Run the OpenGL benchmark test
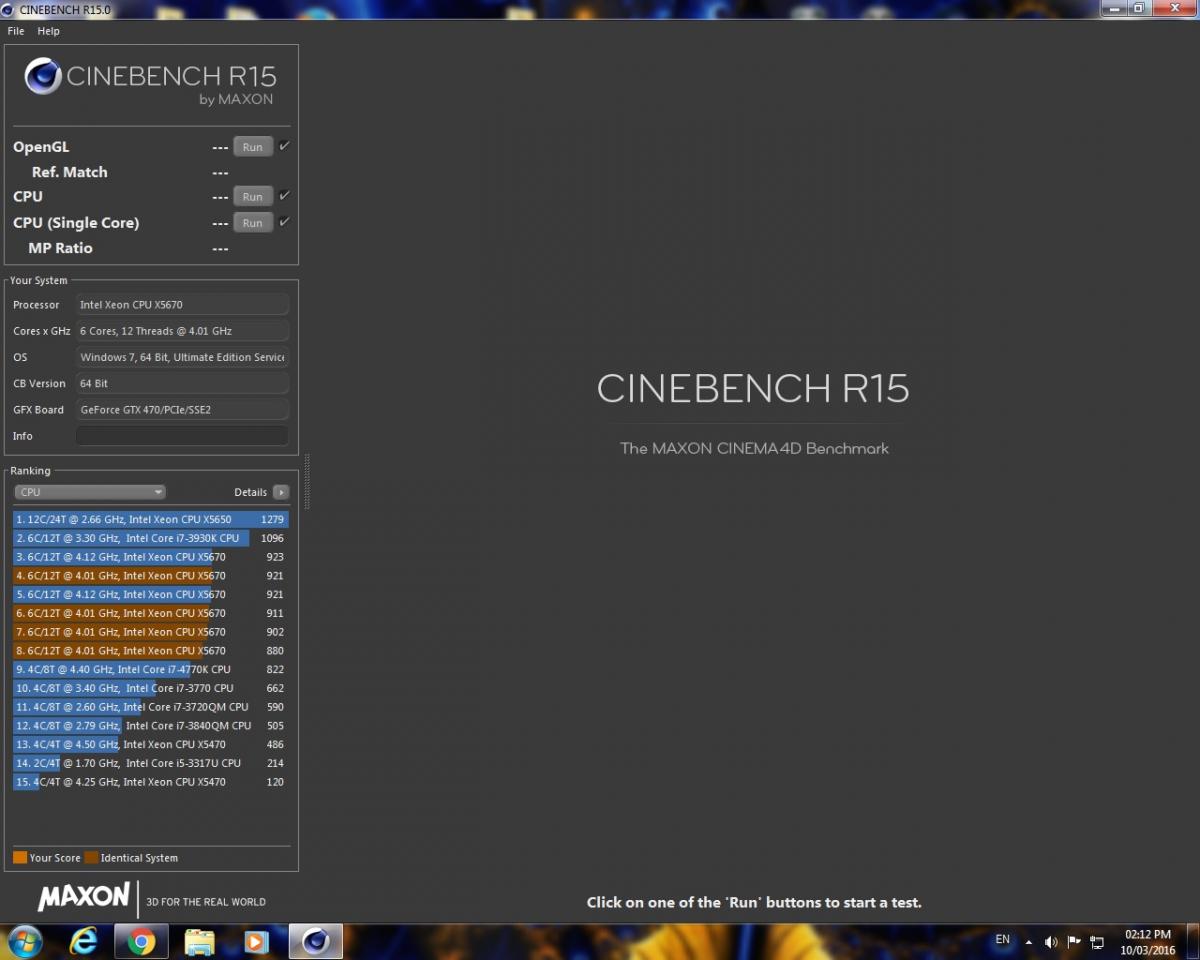Viewport: 1200px width, 960px height. tap(253, 147)
